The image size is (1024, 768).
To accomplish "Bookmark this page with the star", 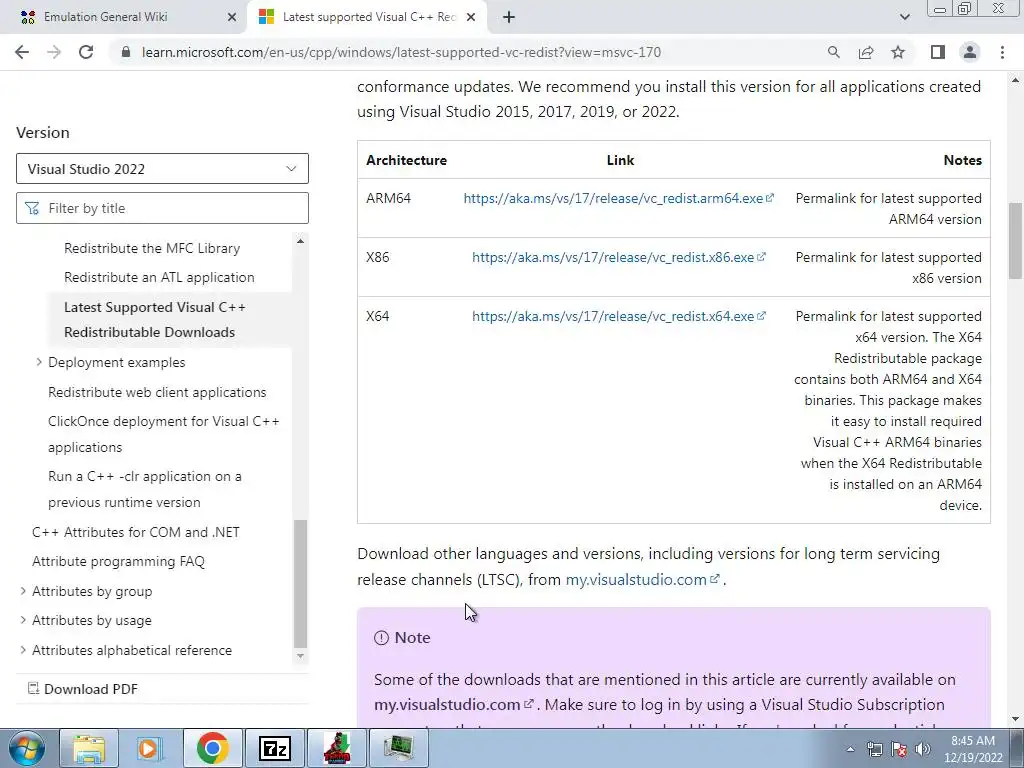I will 898,52.
